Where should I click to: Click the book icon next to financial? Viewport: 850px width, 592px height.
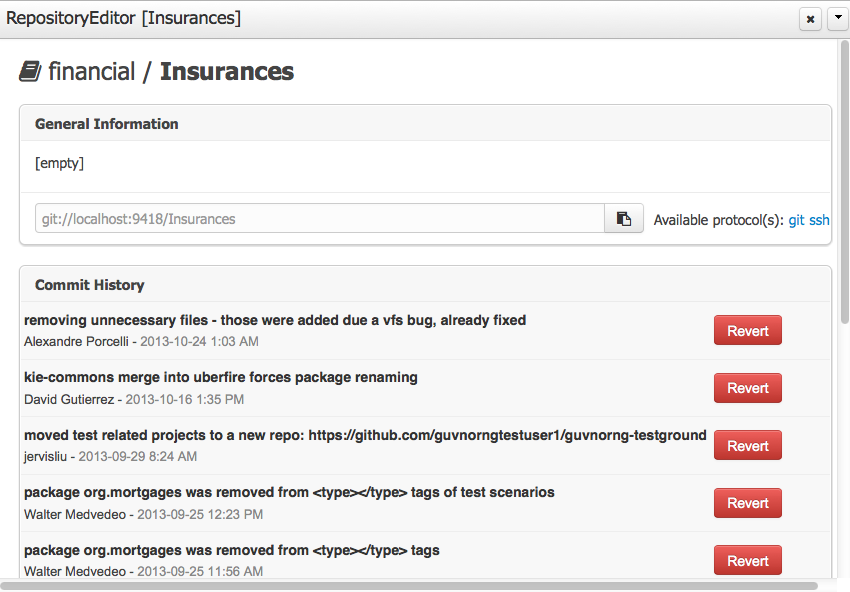tap(30, 72)
